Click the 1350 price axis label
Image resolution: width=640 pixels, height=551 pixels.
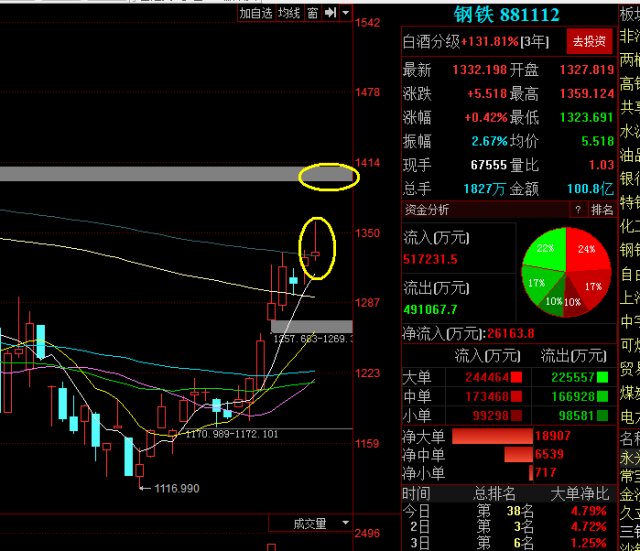[x=367, y=233]
